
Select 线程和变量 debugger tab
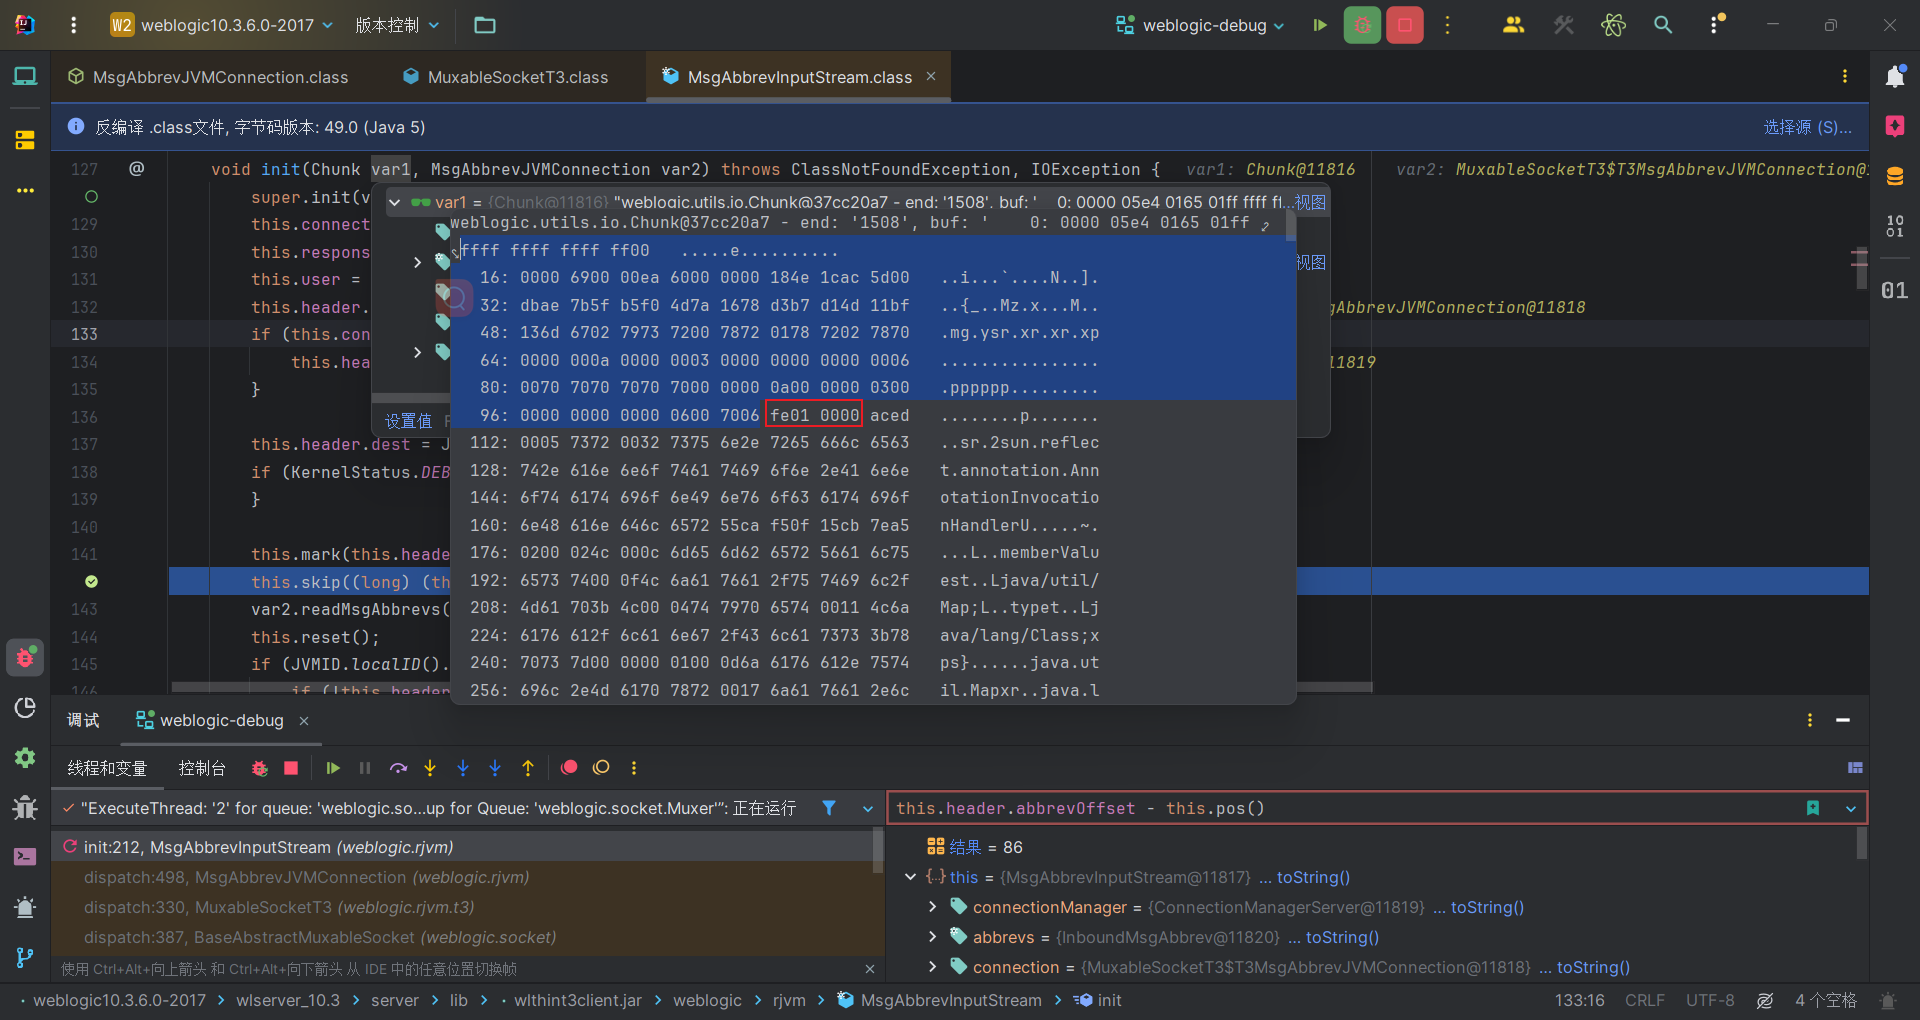pos(107,768)
